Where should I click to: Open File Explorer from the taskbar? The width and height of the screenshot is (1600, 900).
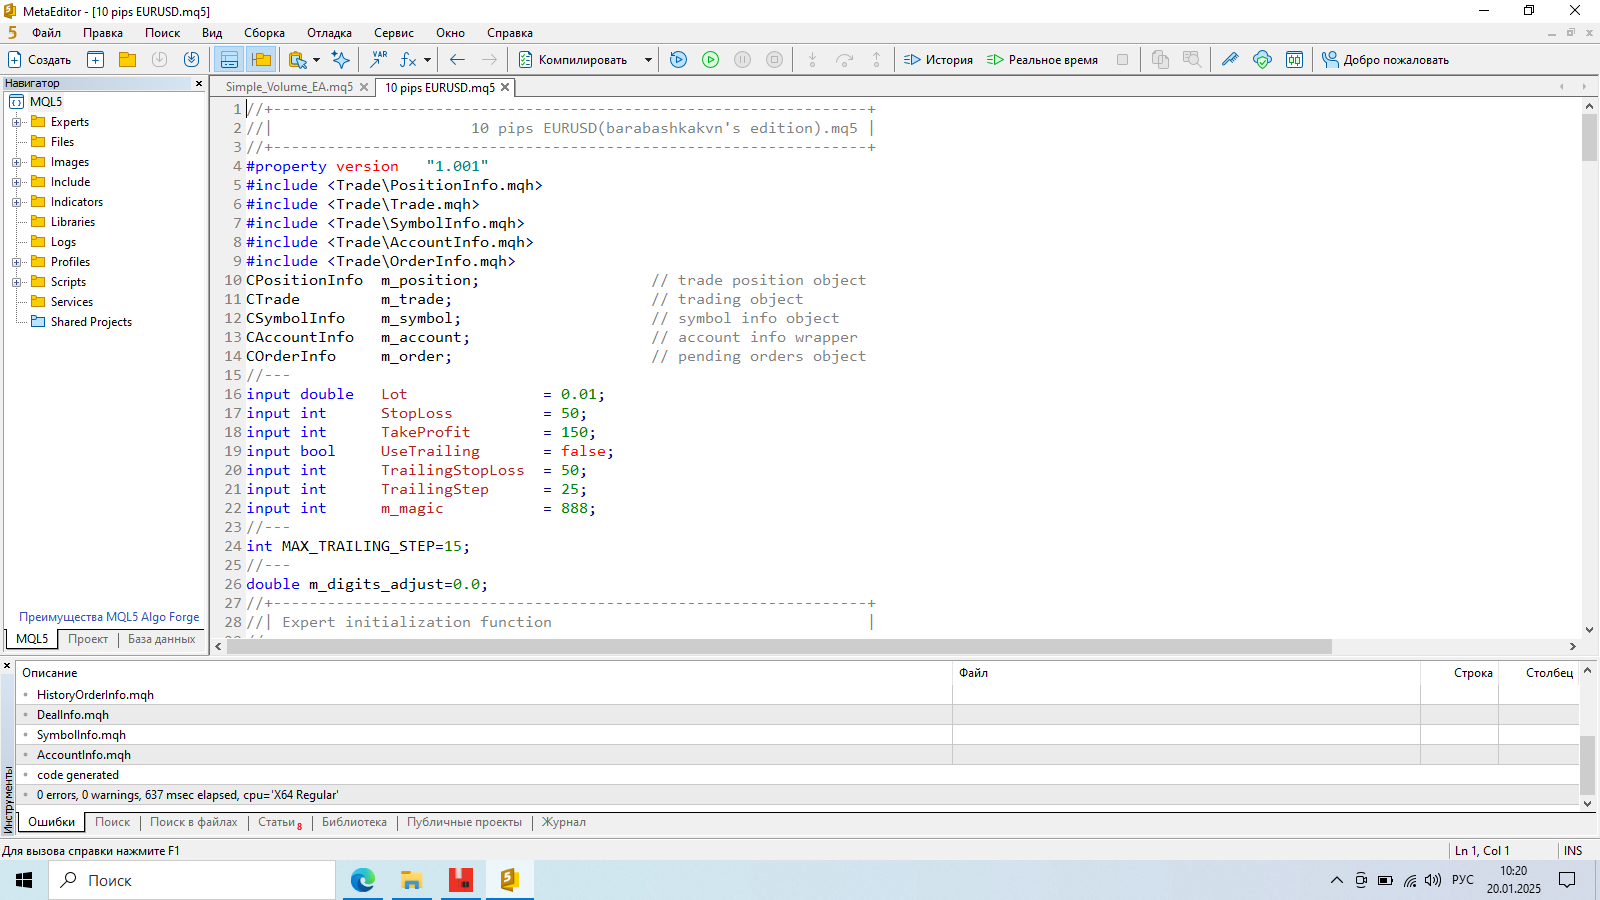coord(411,880)
